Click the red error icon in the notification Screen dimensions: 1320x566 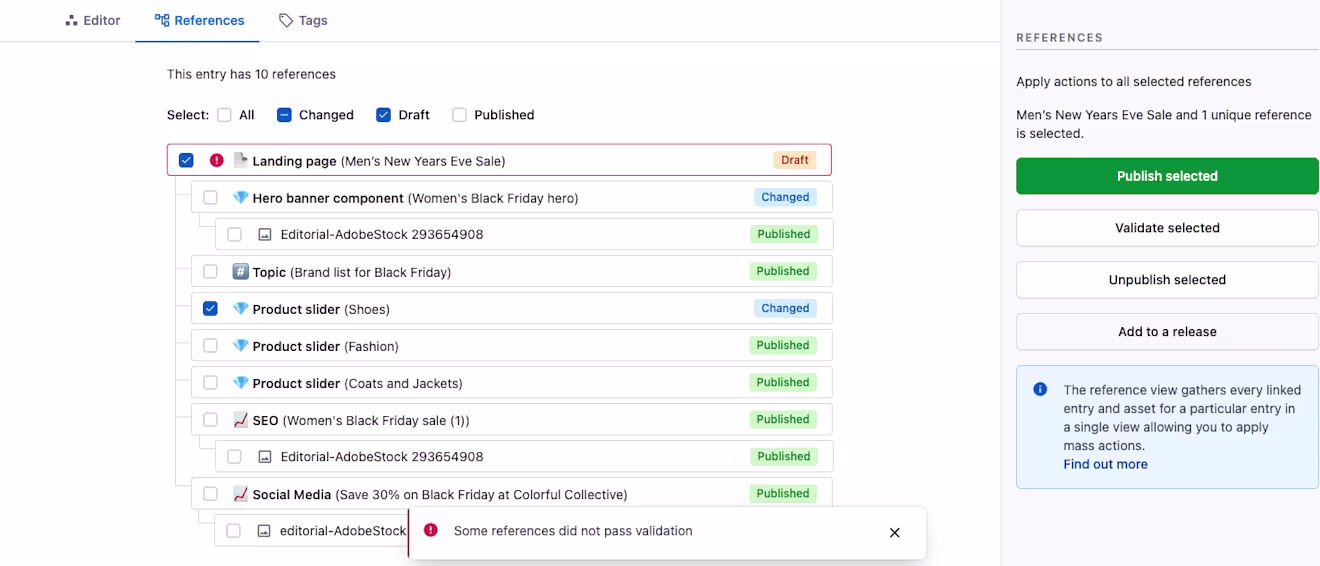point(430,530)
